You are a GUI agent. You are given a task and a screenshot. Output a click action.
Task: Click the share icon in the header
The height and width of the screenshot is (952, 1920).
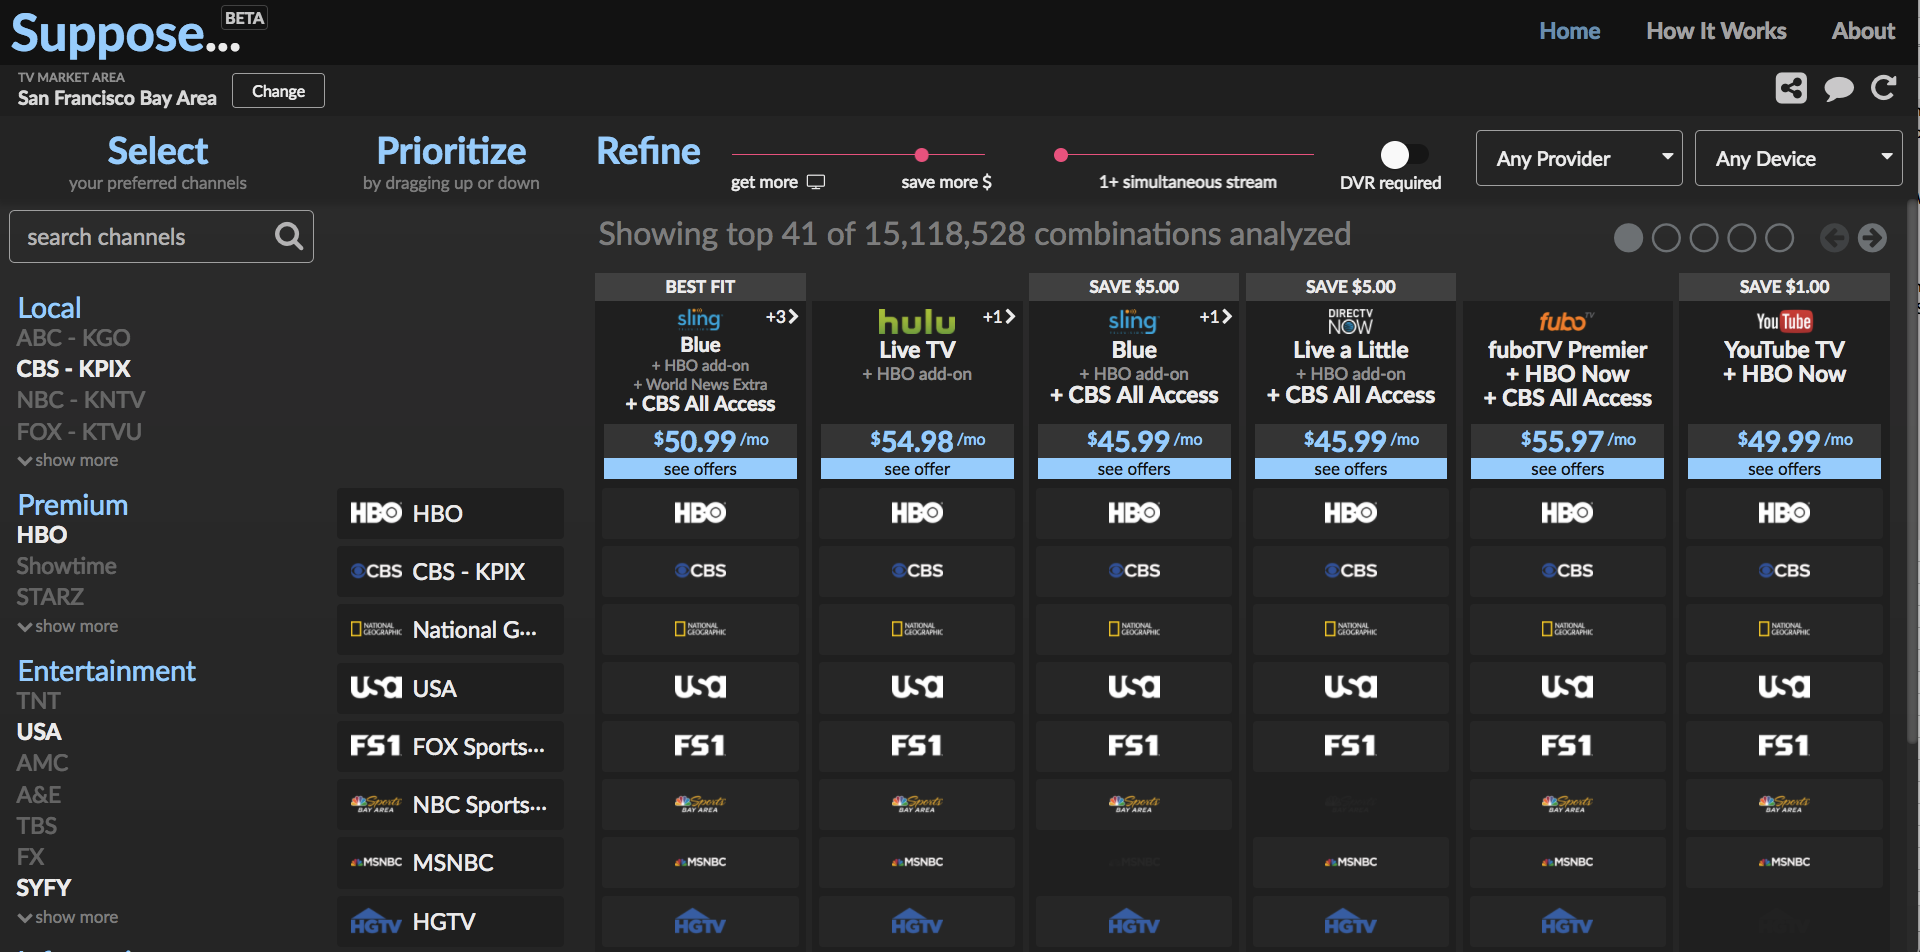point(1791,88)
